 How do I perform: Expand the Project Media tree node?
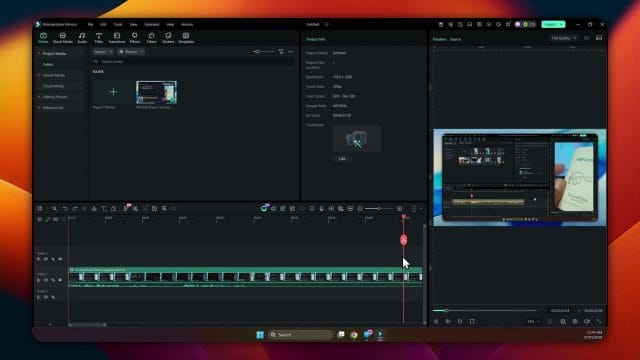point(39,53)
